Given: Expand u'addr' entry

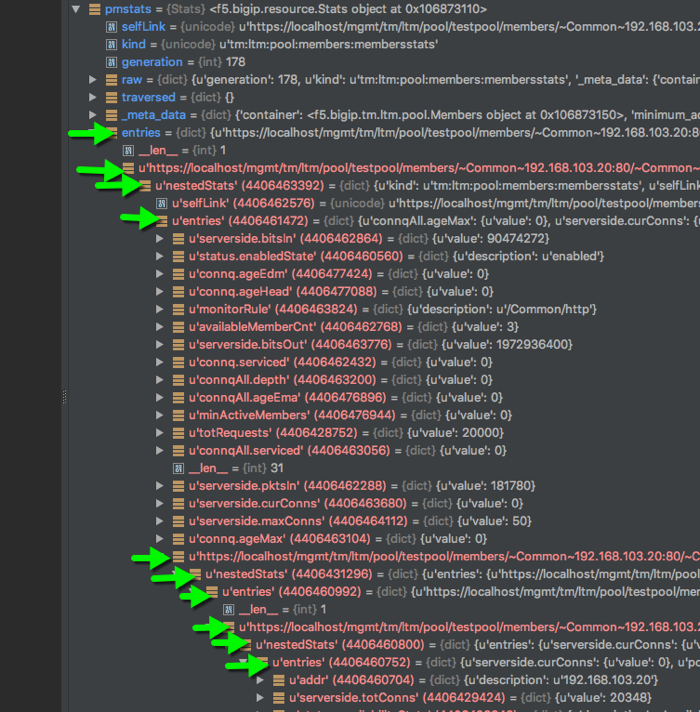Looking at the screenshot, I should click(x=260, y=680).
